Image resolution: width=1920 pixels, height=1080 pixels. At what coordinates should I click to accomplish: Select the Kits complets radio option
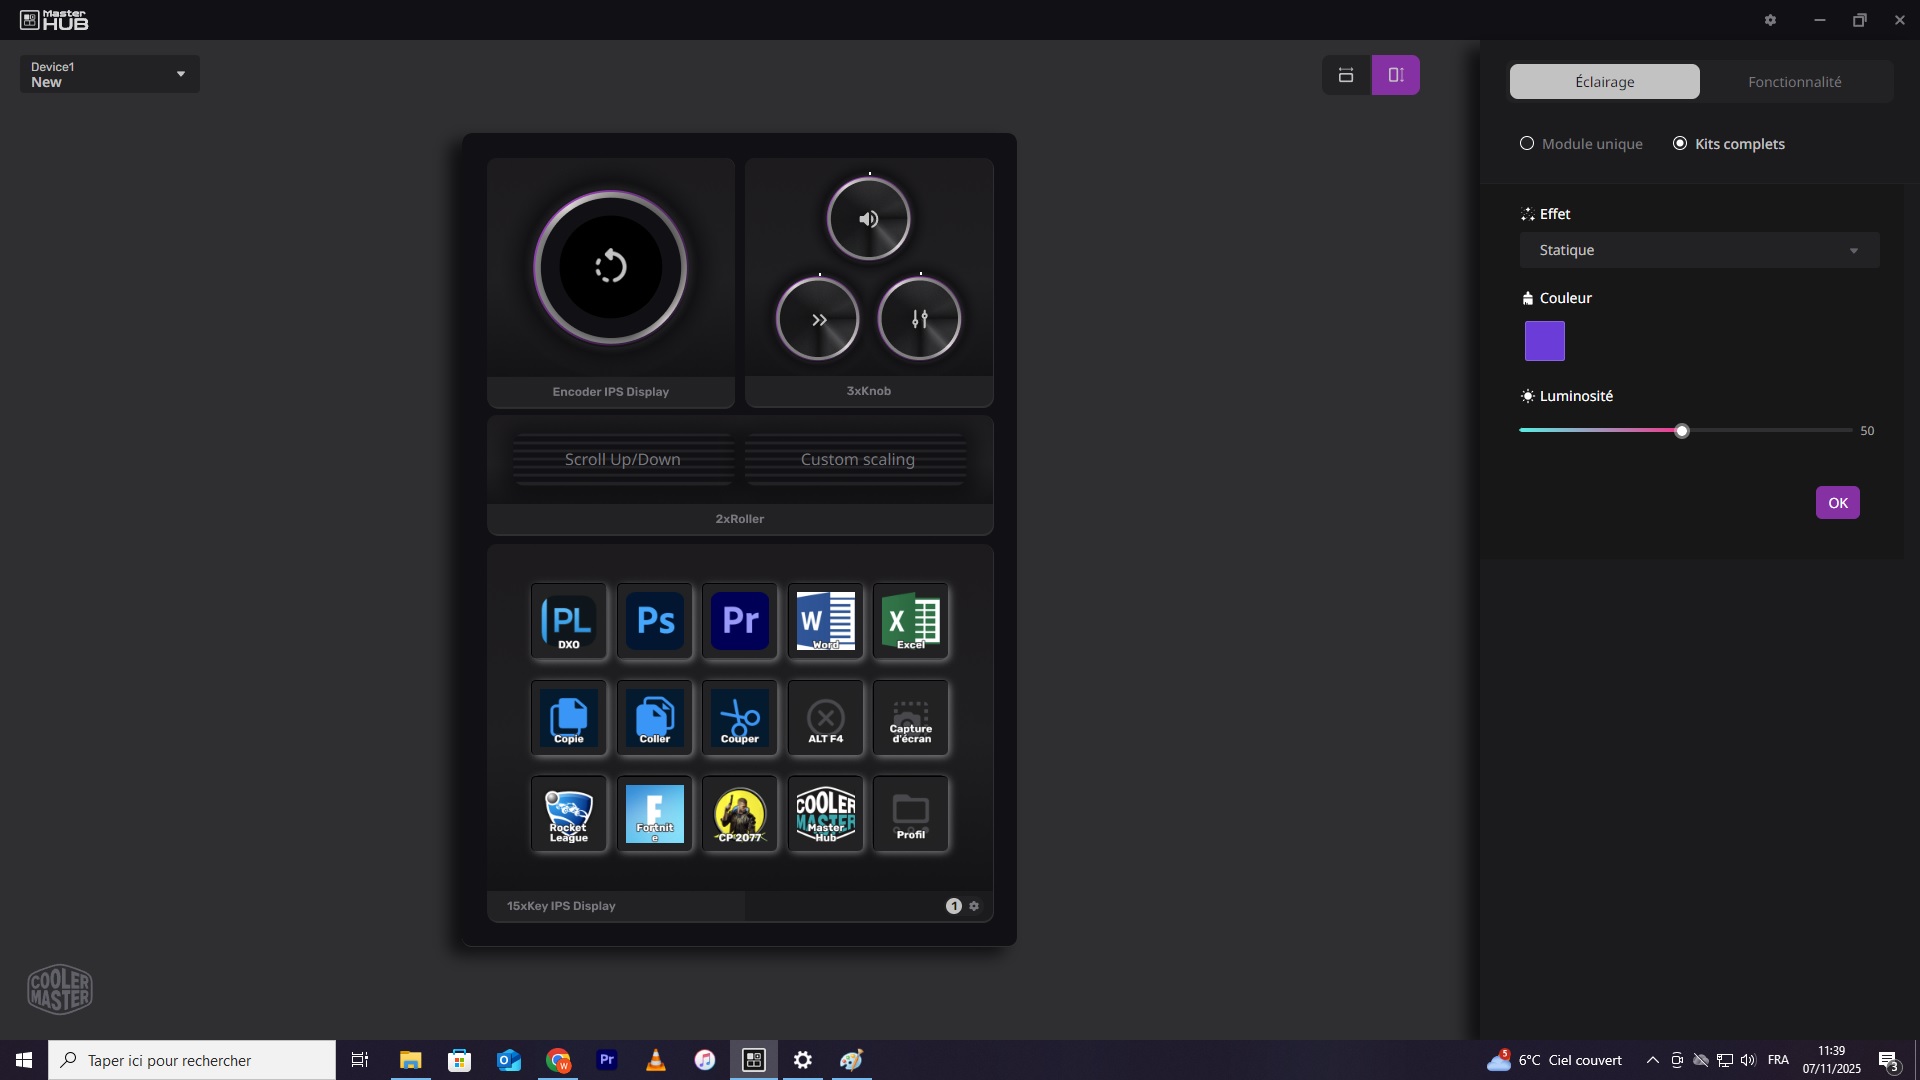pos(1680,144)
